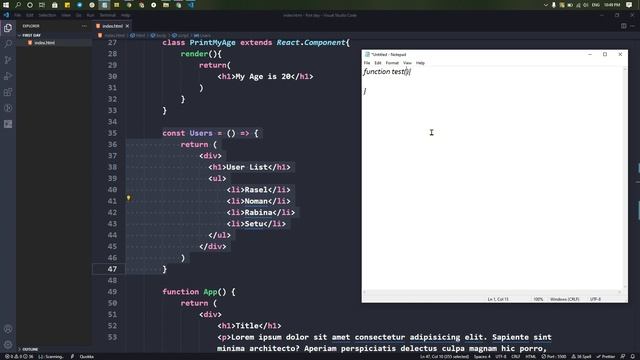Click 'App' function name on line 49
The height and width of the screenshot is (360, 640).
210,292
